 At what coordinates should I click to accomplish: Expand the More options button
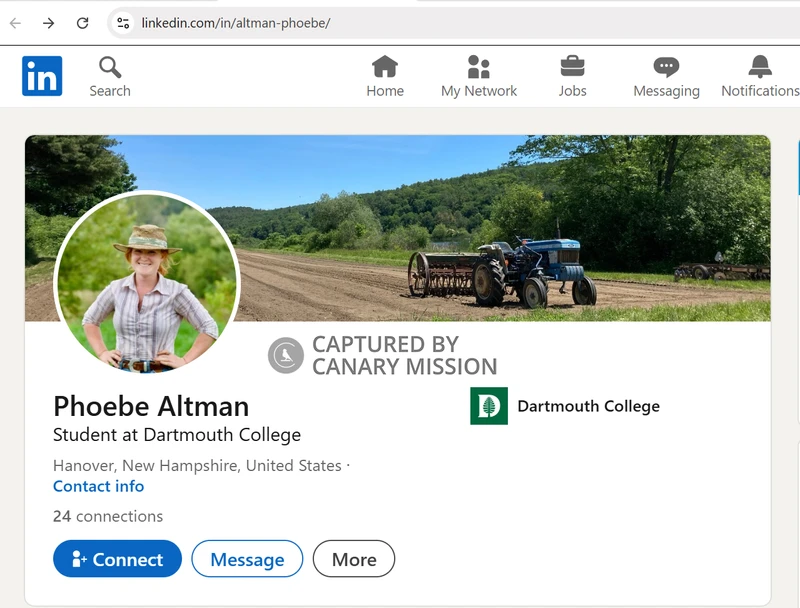point(354,559)
